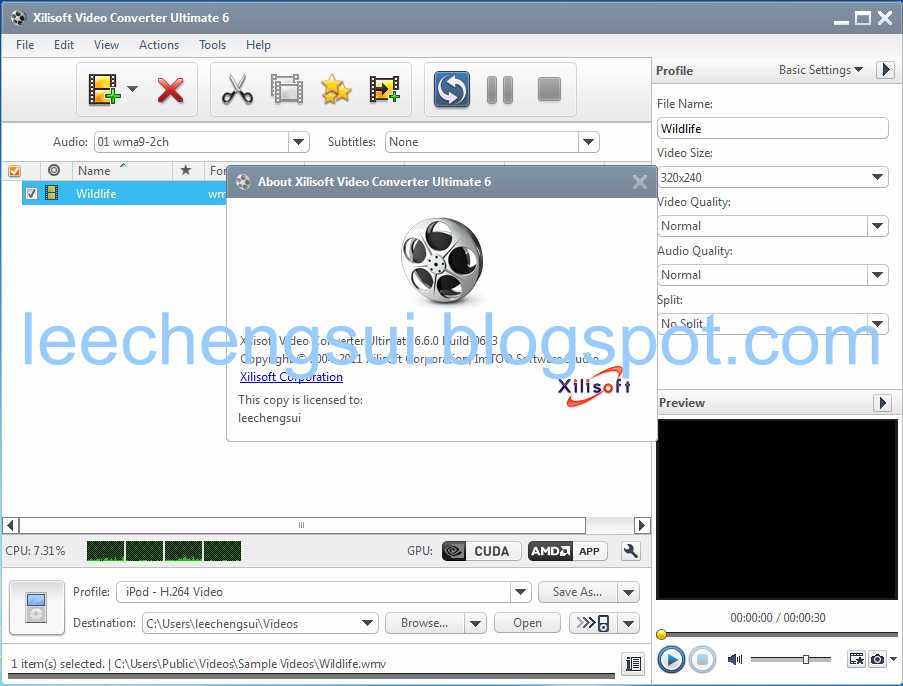Viewport: 903px width, 686px height.
Task: Click the Open destination button
Action: [527, 623]
